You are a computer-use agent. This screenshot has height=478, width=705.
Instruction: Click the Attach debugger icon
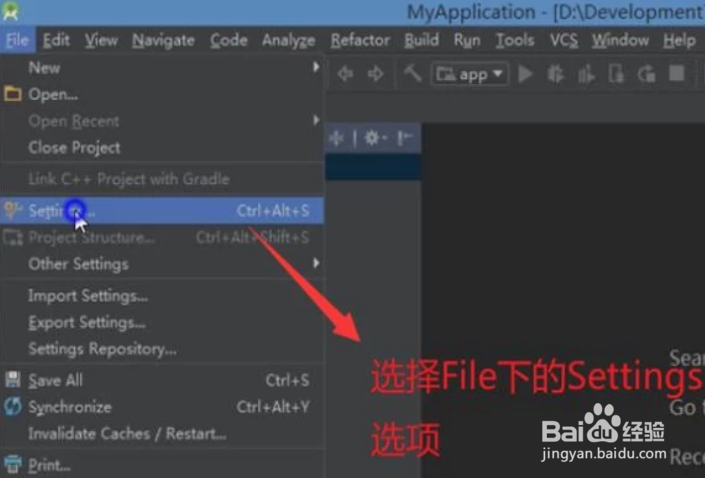coord(616,73)
